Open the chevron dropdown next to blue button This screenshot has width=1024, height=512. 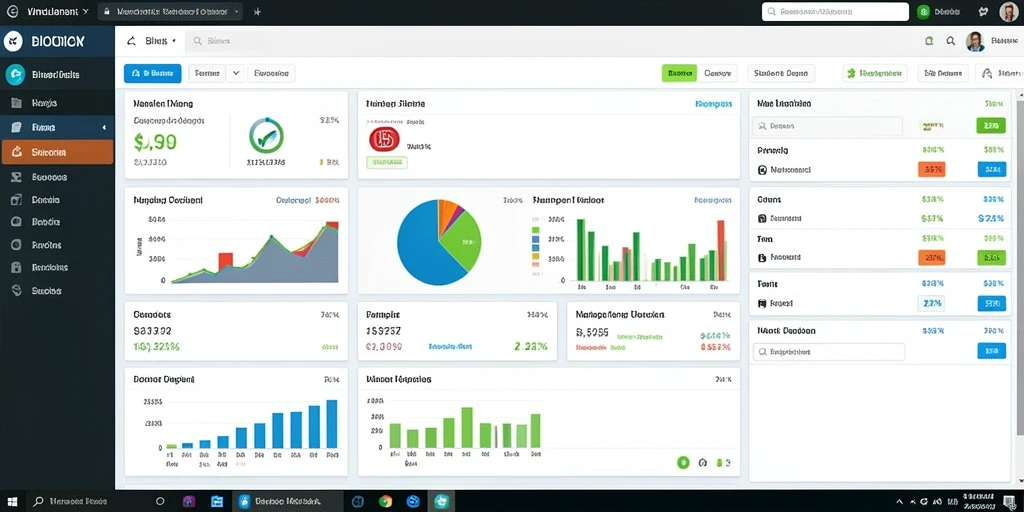click(236, 73)
